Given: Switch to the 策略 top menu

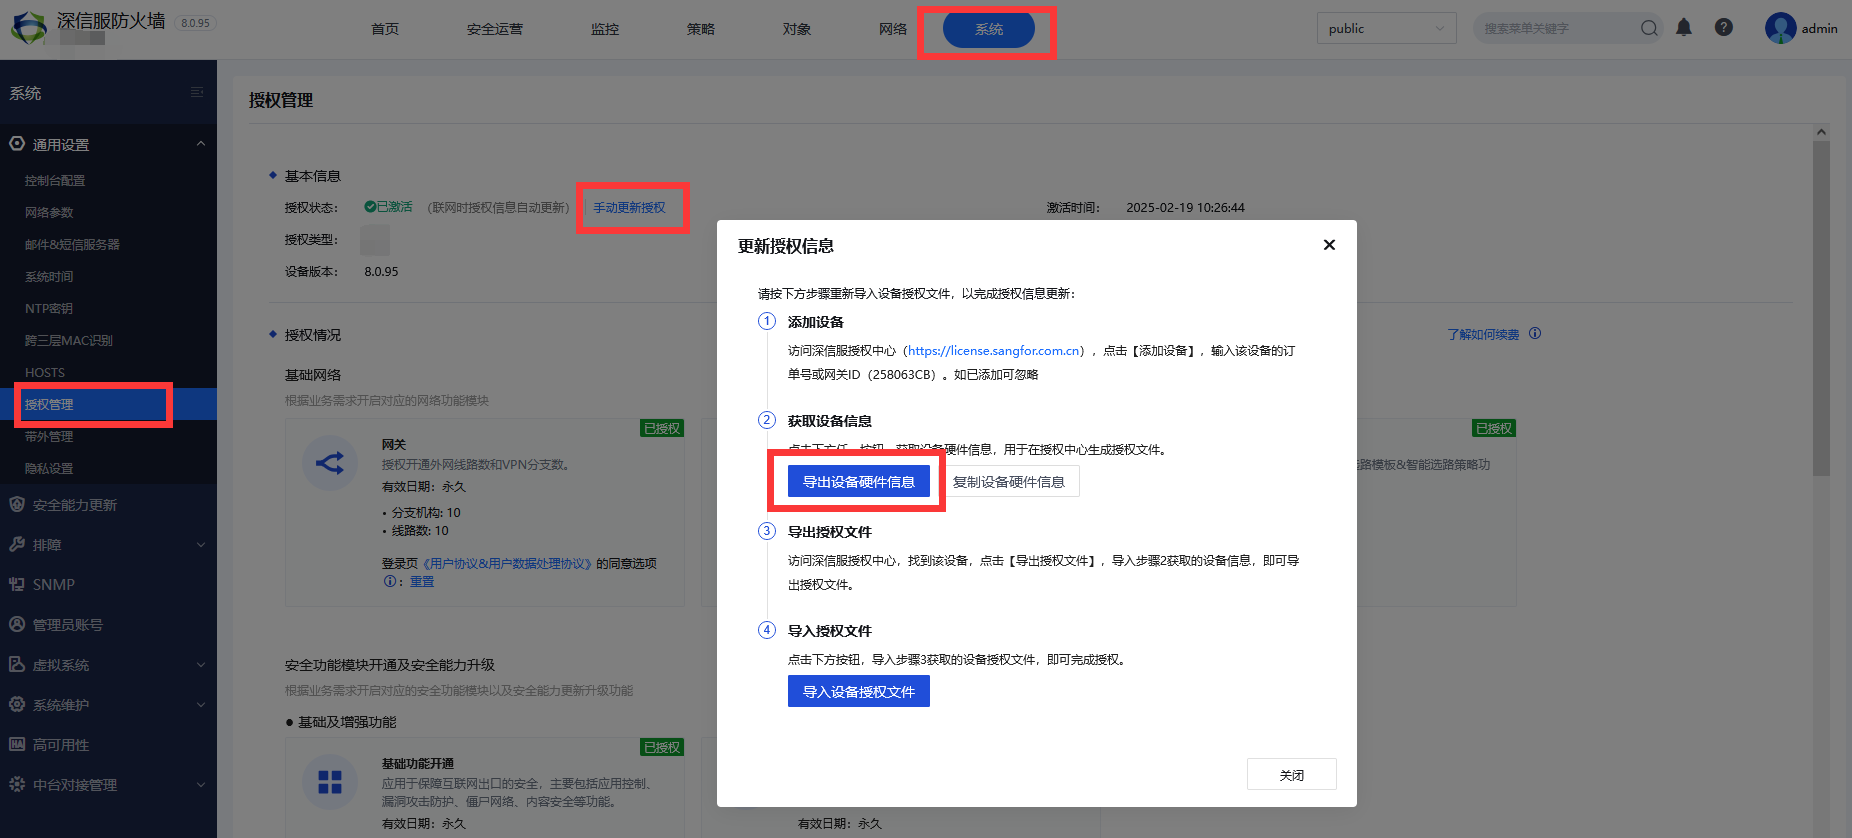Looking at the screenshot, I should [700, 29].
